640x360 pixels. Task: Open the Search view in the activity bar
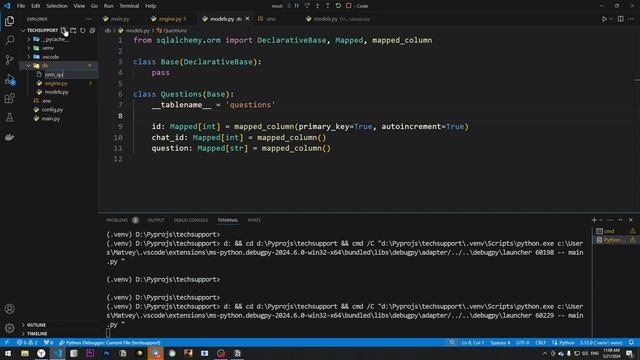9,40
